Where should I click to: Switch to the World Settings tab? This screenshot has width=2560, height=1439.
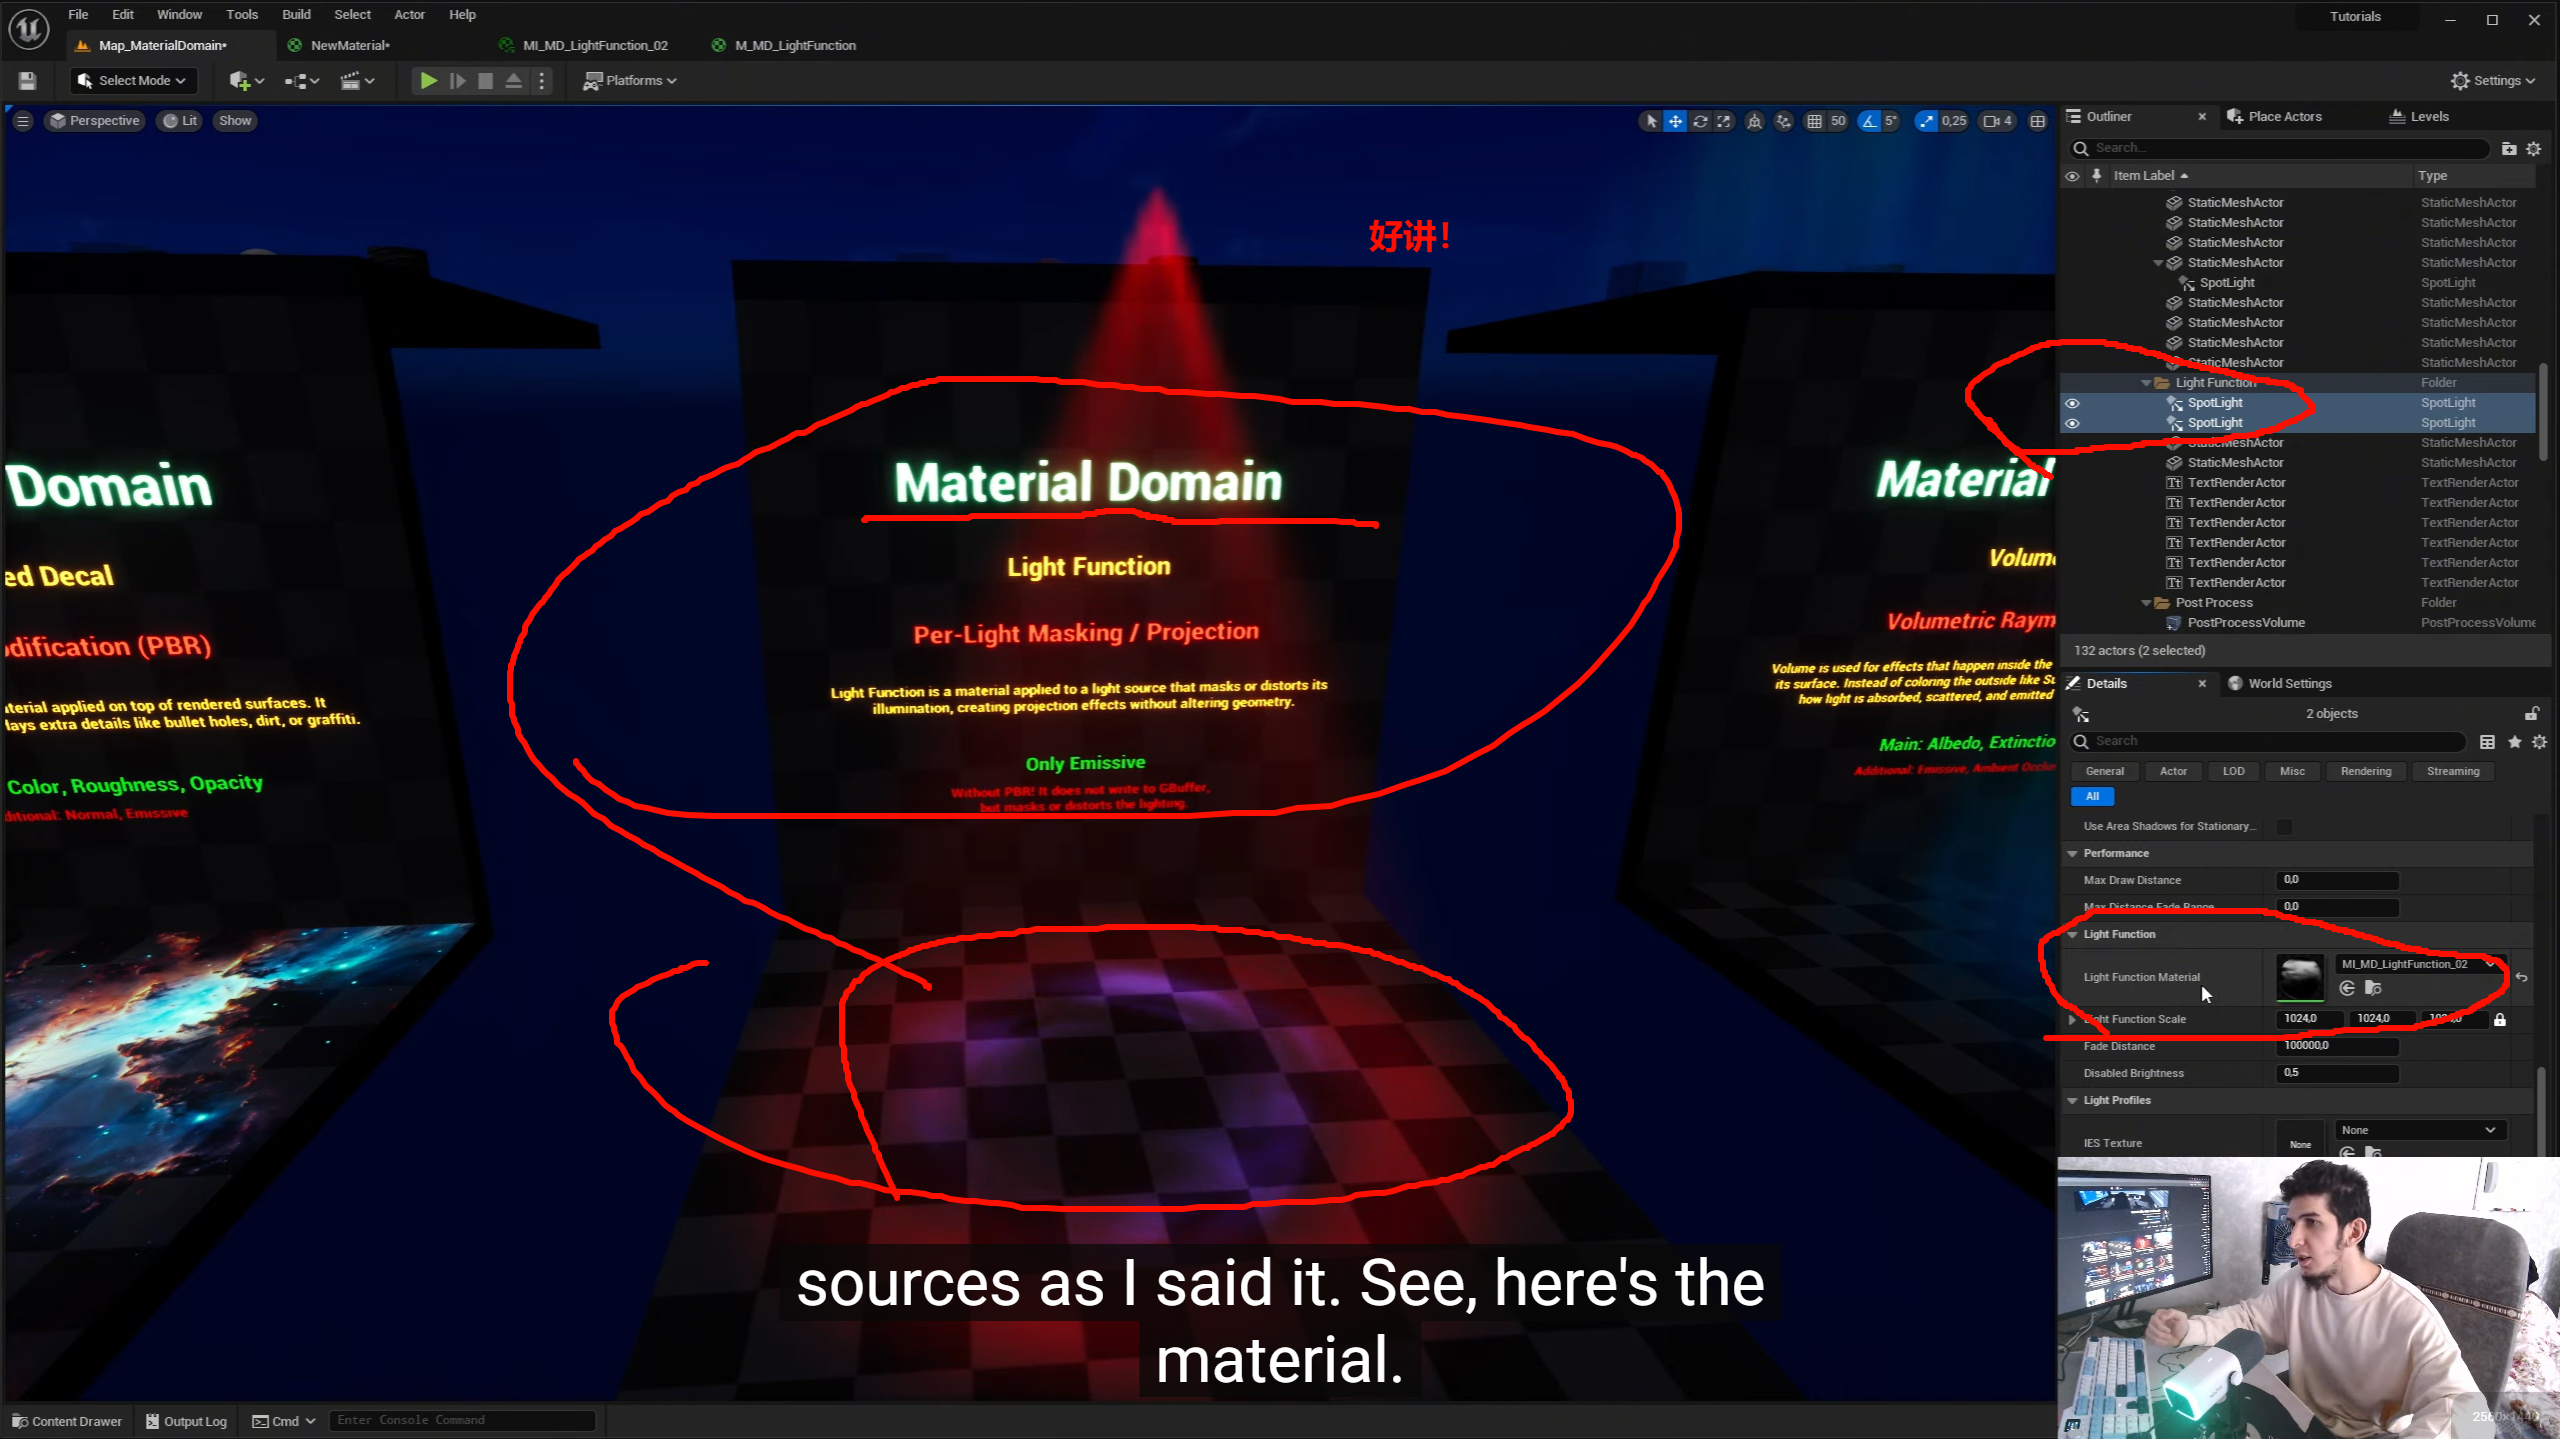point(2288,683)
